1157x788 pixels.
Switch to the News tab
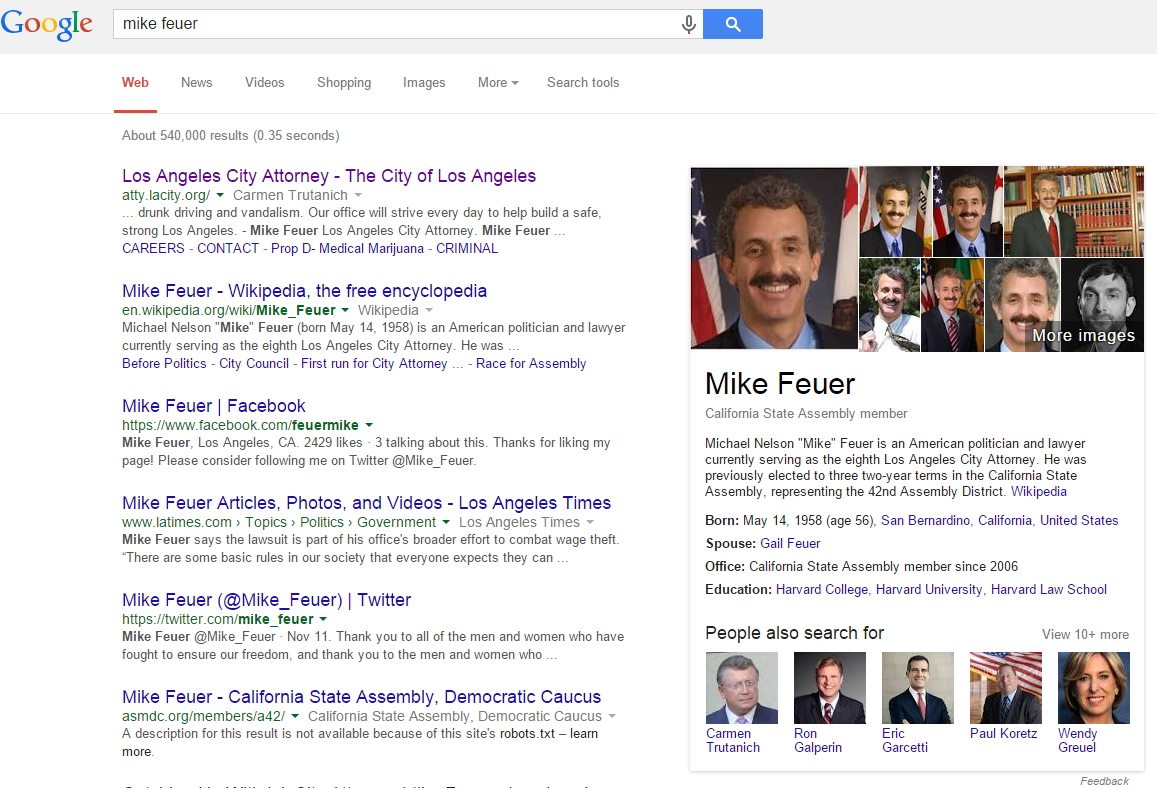[196, 83]
